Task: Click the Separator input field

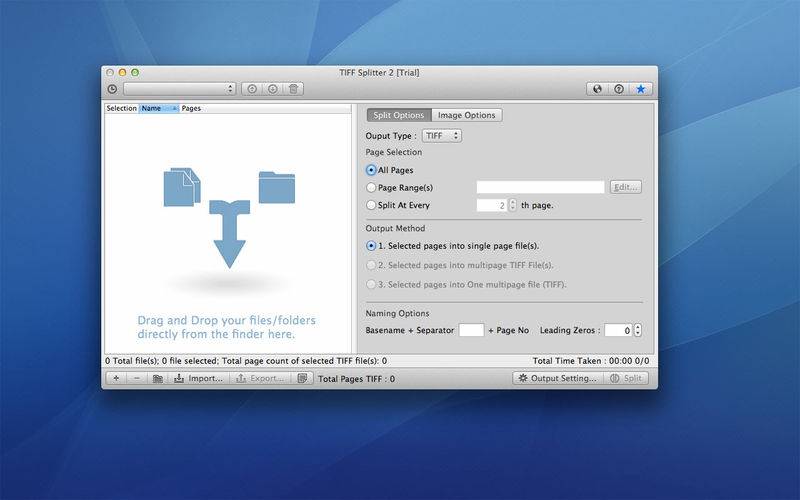Action: point(471,330)
